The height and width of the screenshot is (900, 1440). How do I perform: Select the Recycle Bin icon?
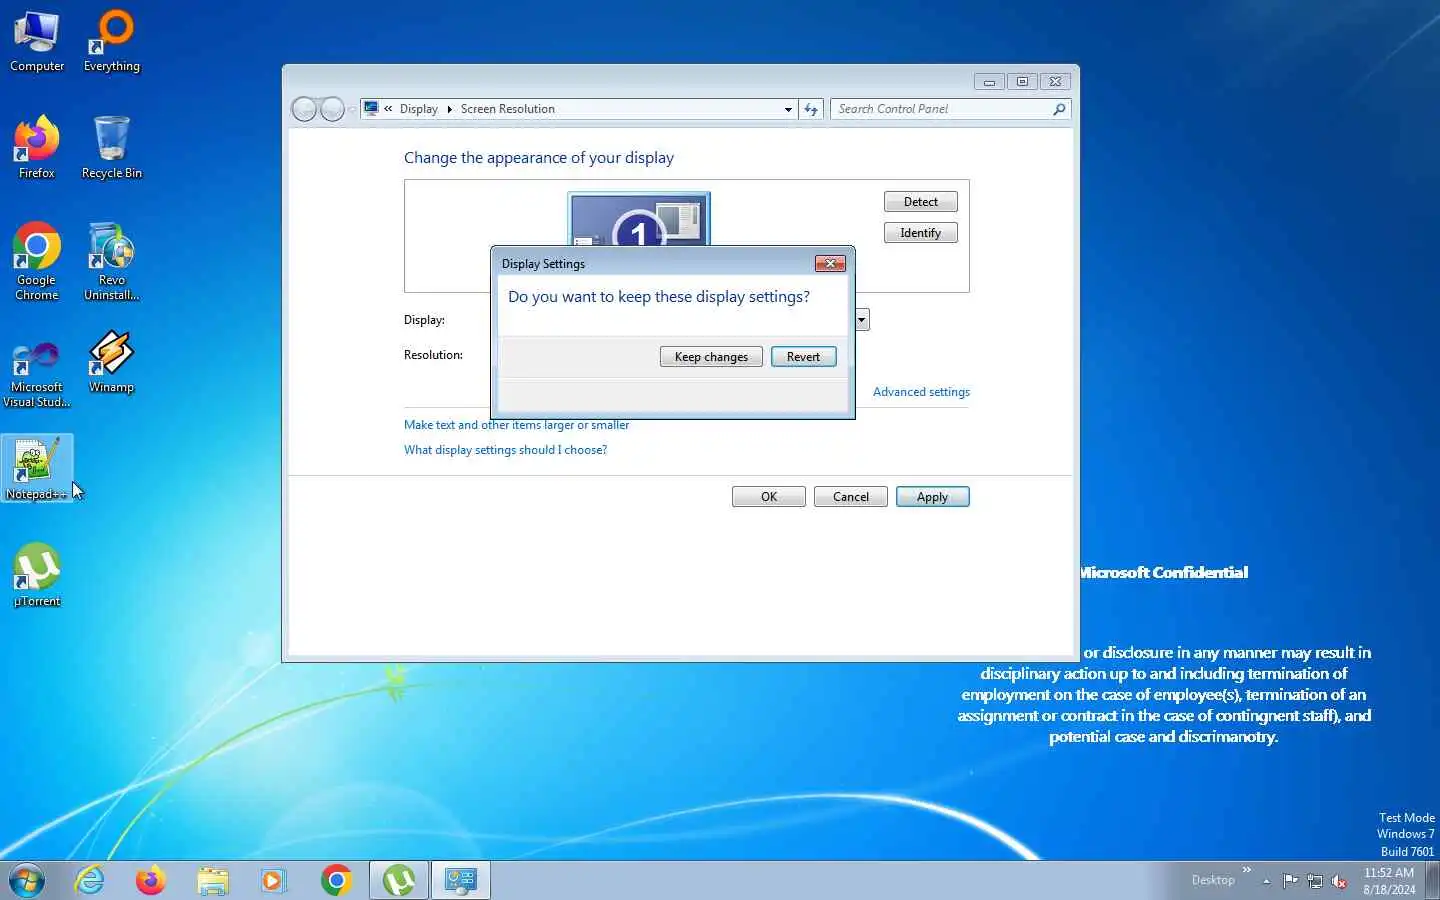[112, 148]
